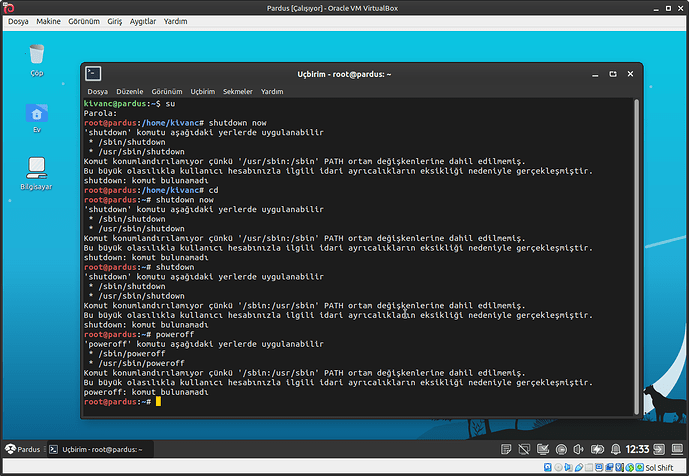Image resolution: width=689 pixels, height=476 pixels.
Task: Maximize the Uçbirim terminal window
Action: 611,73
